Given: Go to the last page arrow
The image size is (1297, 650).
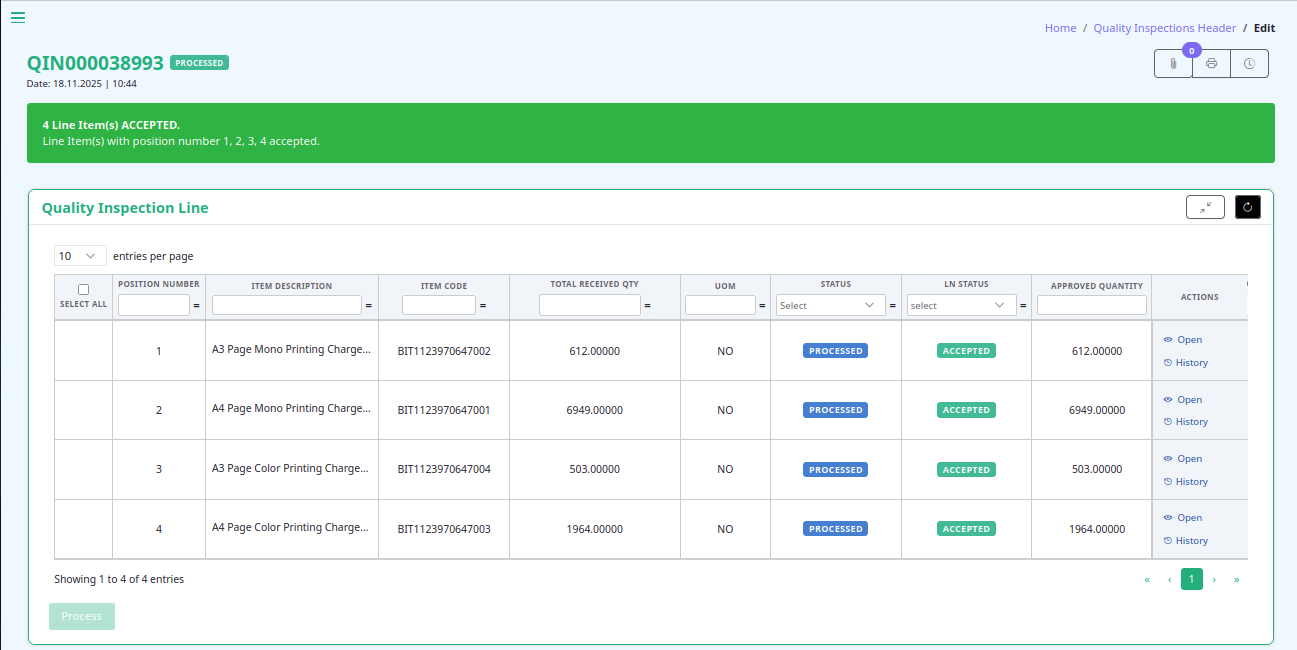Looking at the screenshot, I should [1237, 580].
